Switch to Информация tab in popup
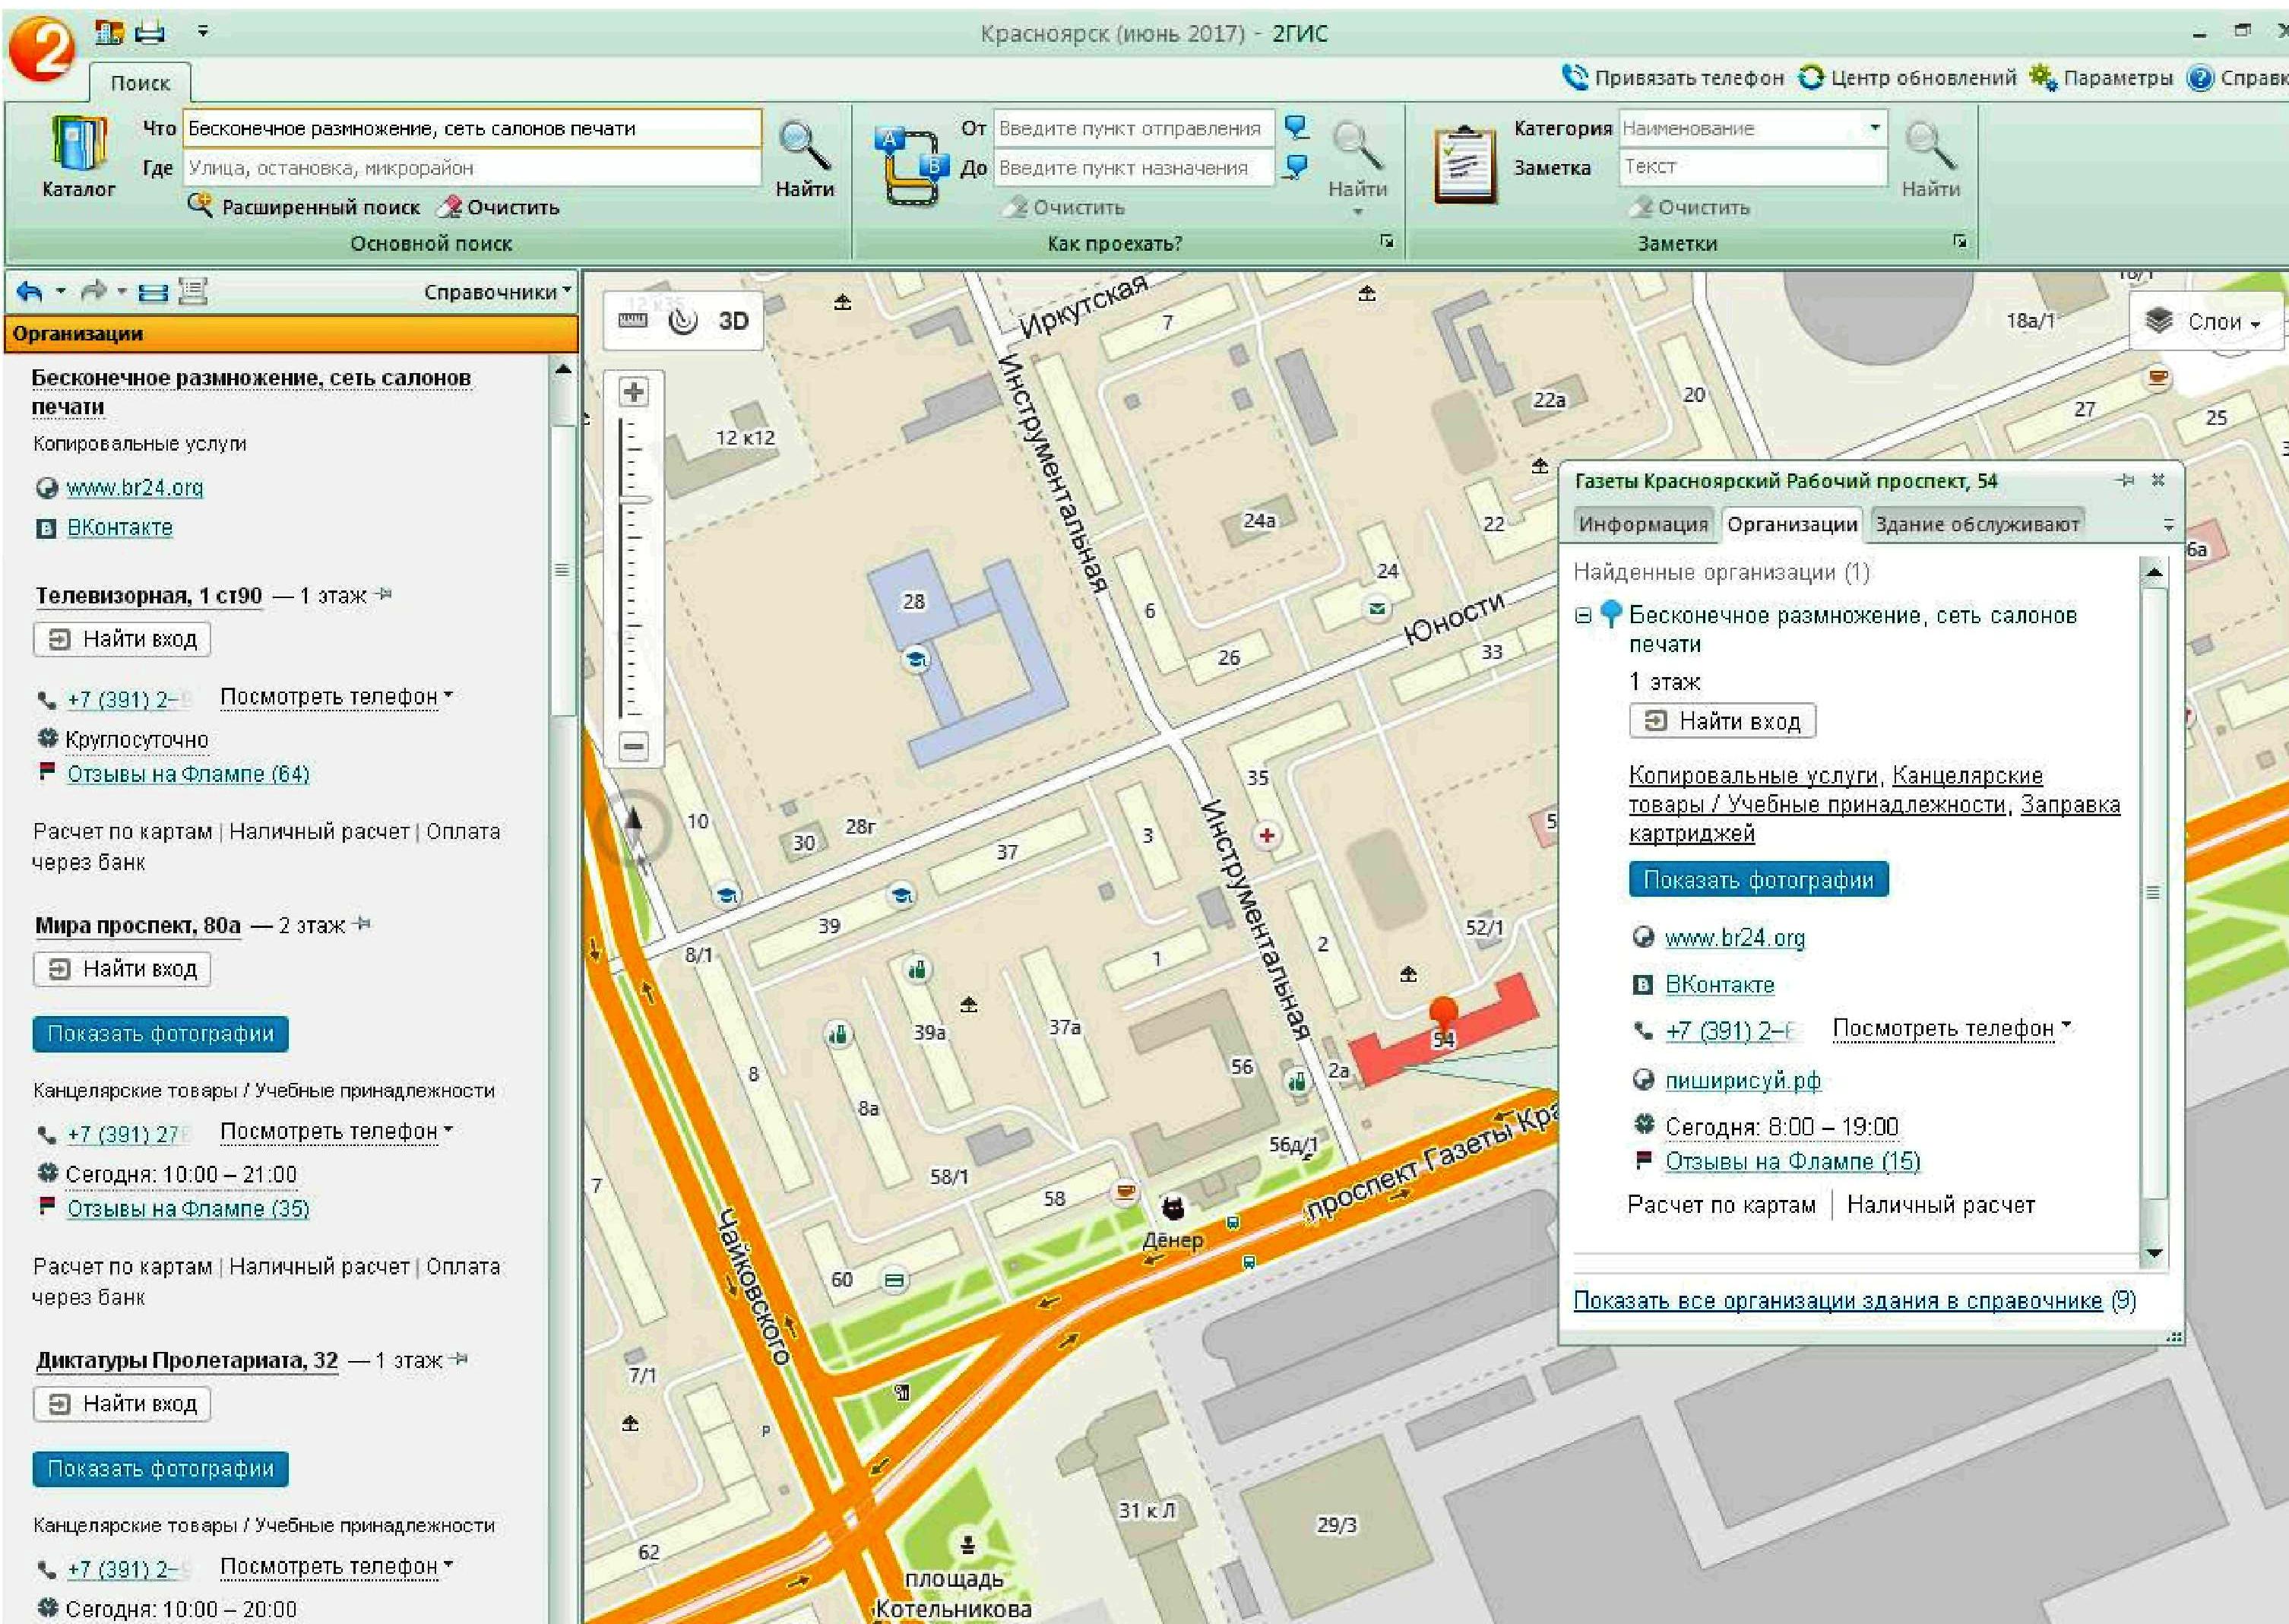 tap(1643, 524)
